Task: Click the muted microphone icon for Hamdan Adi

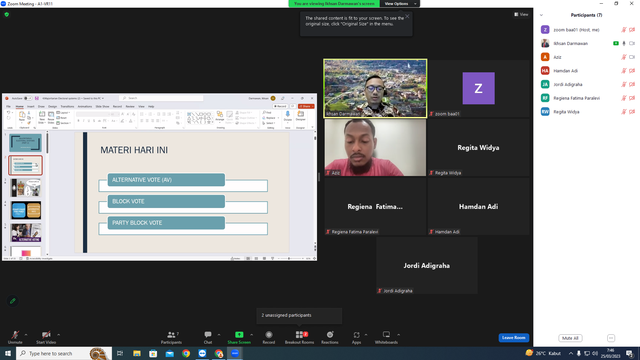Action: coord(624,71)
